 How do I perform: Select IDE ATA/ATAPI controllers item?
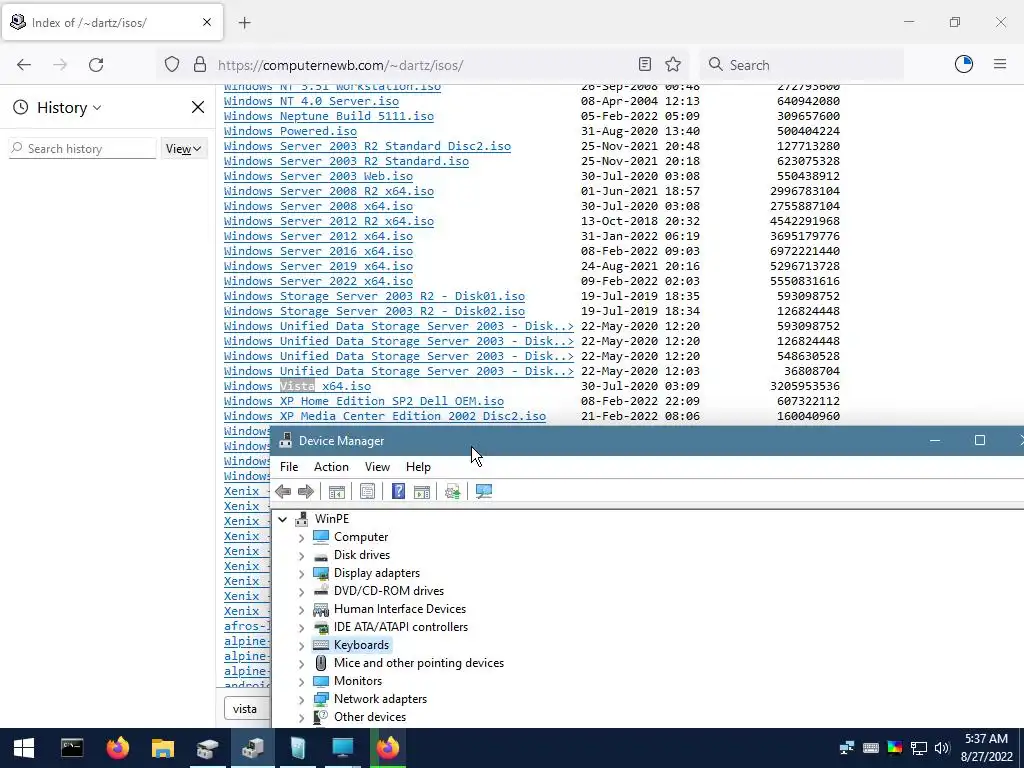(400, 627)
